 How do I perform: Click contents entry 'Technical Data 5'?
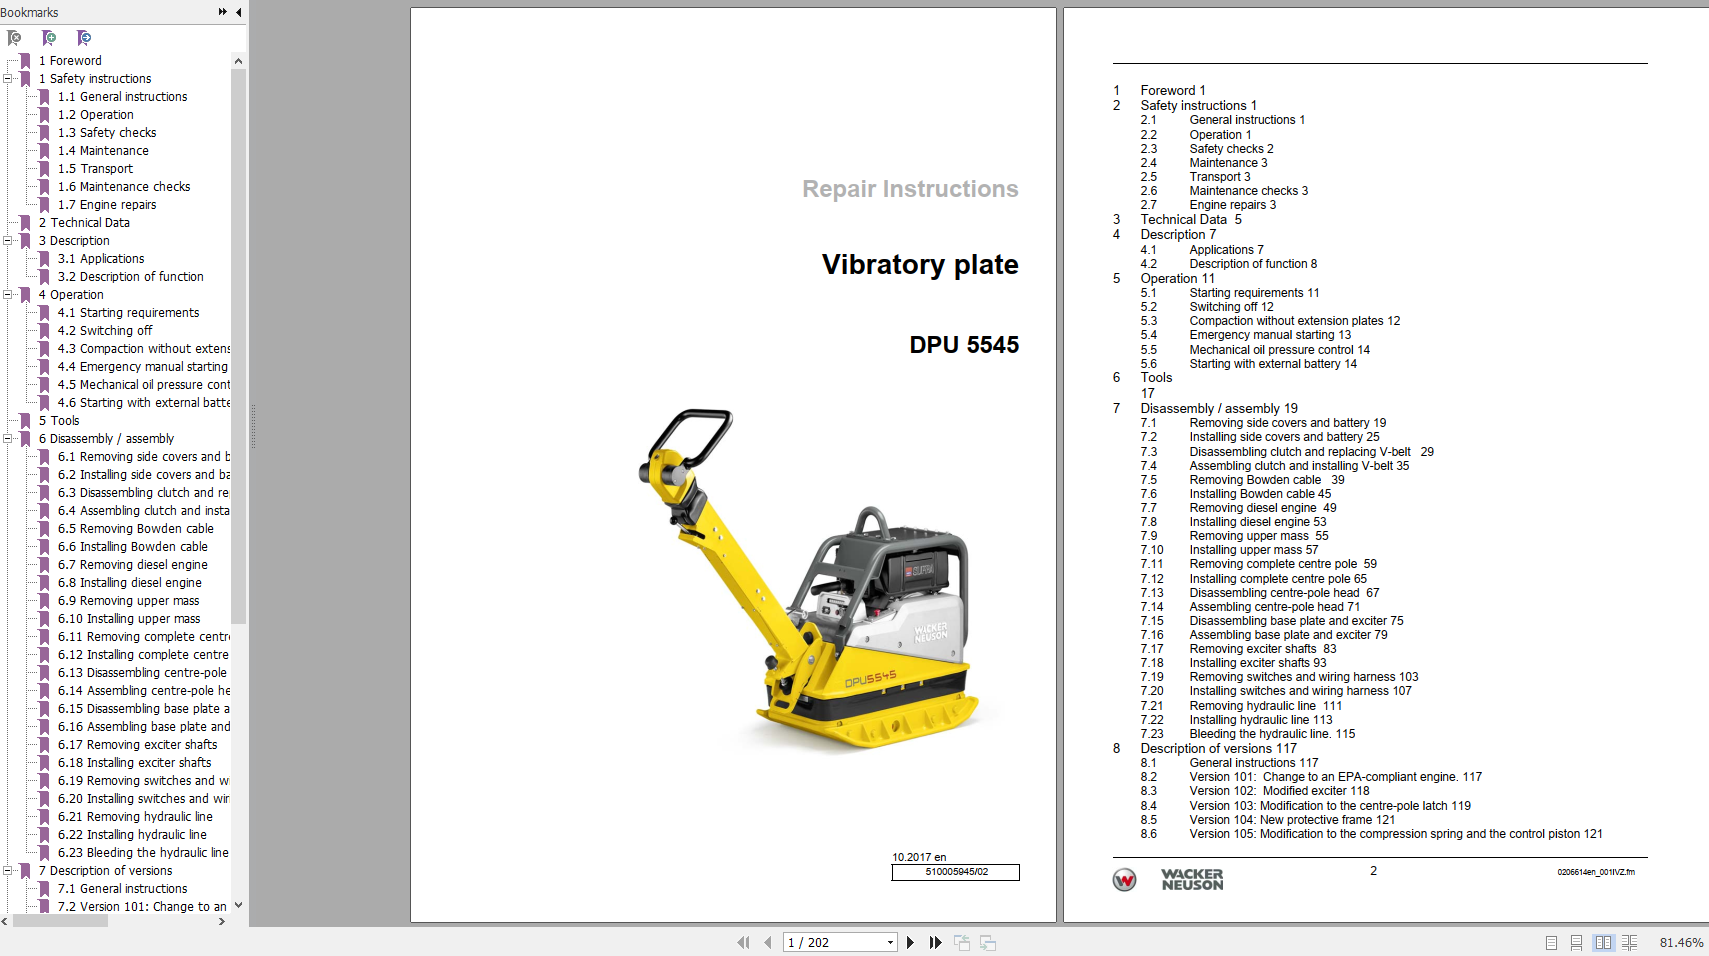(1191, 219)
